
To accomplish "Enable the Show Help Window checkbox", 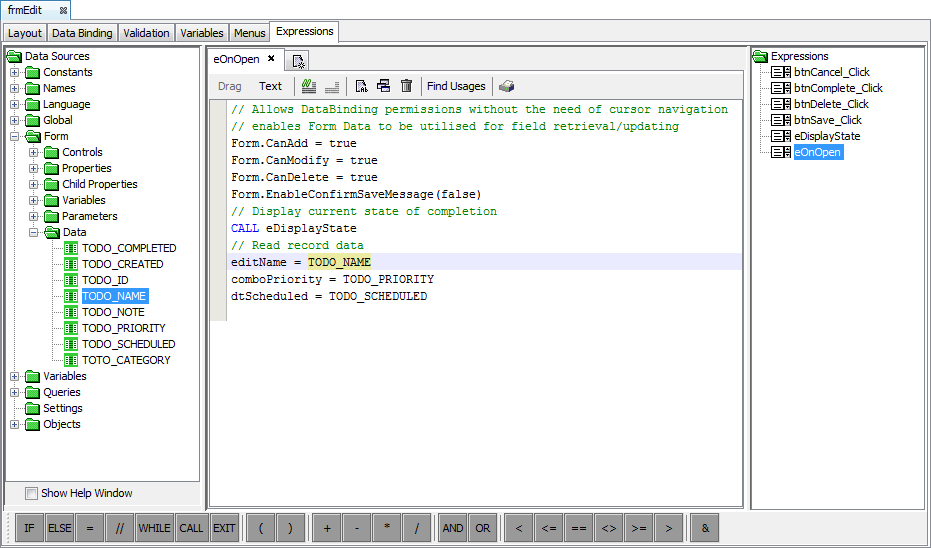I will tap(32, 493).
